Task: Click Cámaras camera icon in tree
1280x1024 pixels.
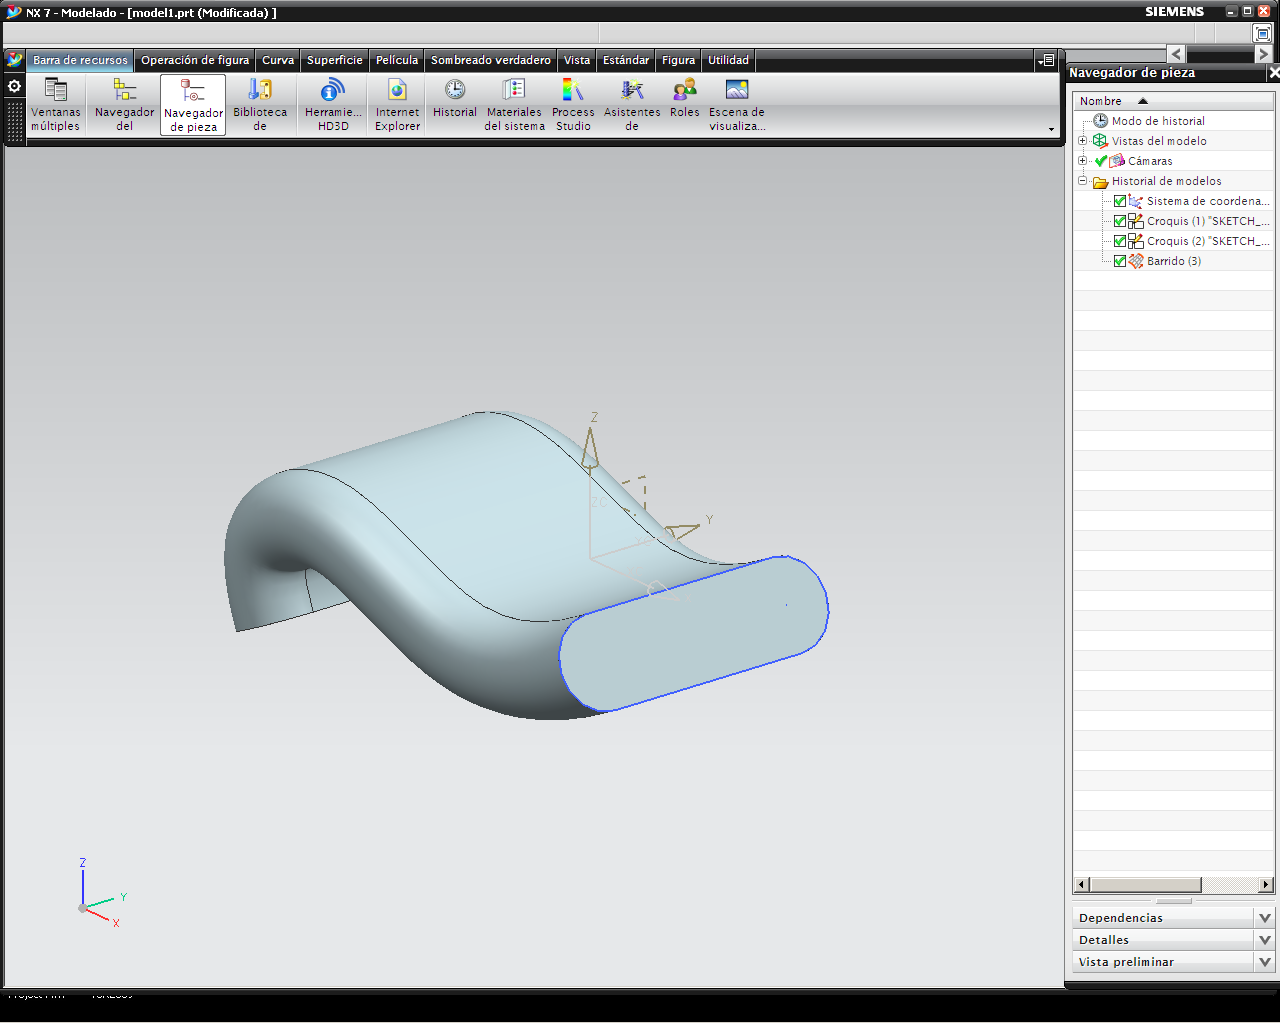Action: click(x=1118, y=161)
